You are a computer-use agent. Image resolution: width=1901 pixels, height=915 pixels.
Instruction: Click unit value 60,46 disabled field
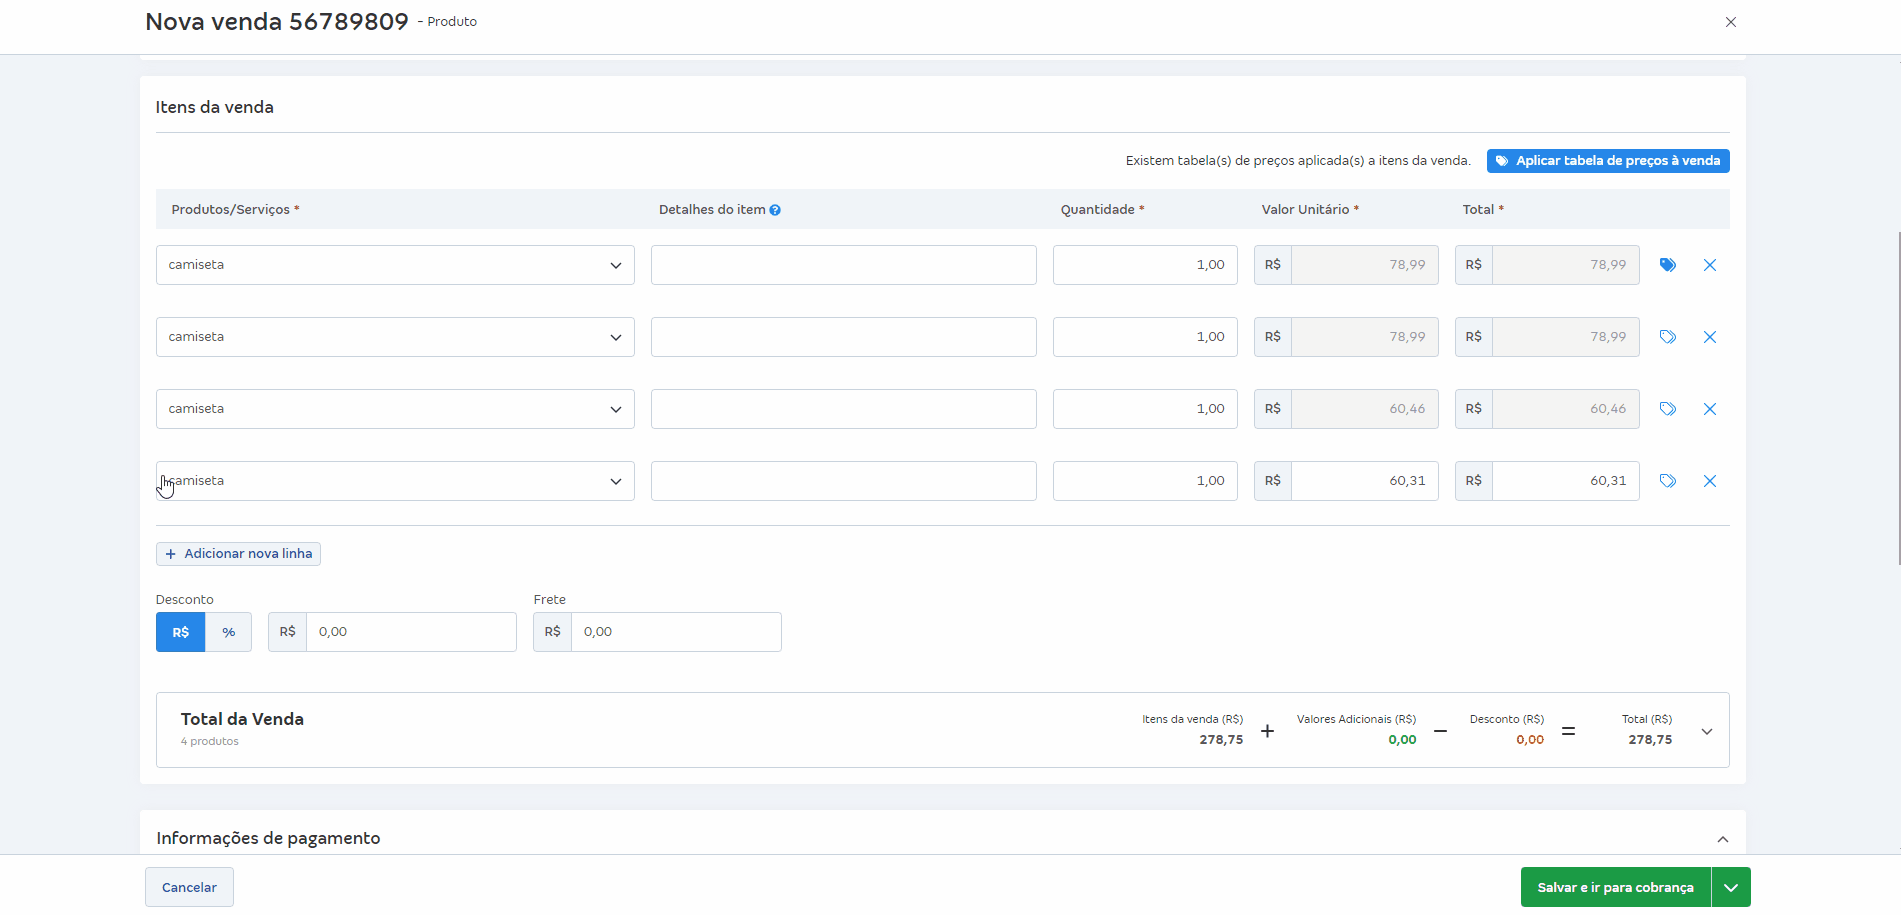point(1365,409)
